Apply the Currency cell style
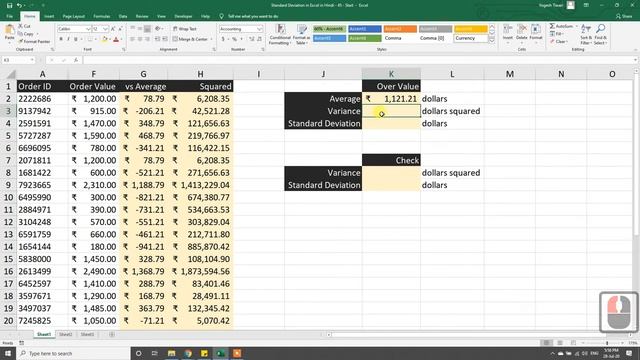Viewport: 640px width, 360px height. [471, 38]
